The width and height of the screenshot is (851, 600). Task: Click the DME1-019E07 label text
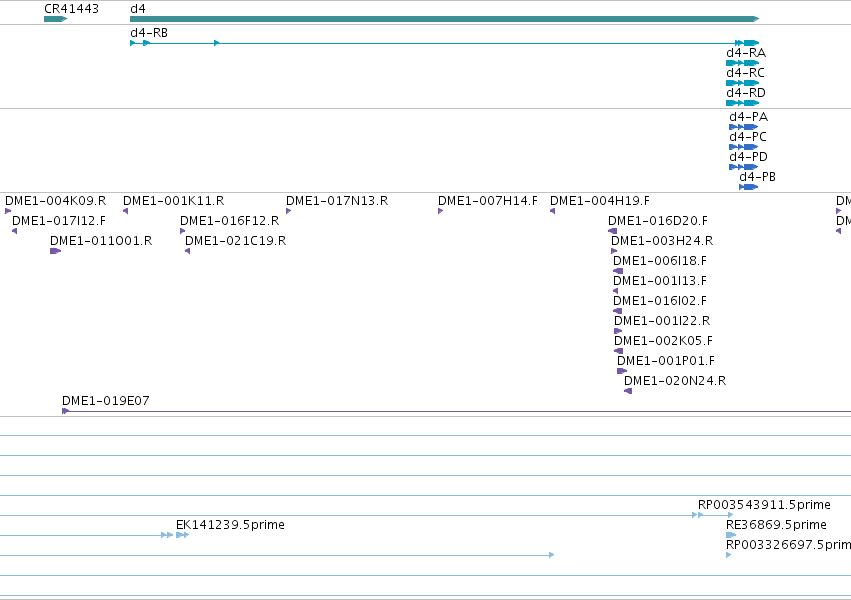(x=106, y=401)
